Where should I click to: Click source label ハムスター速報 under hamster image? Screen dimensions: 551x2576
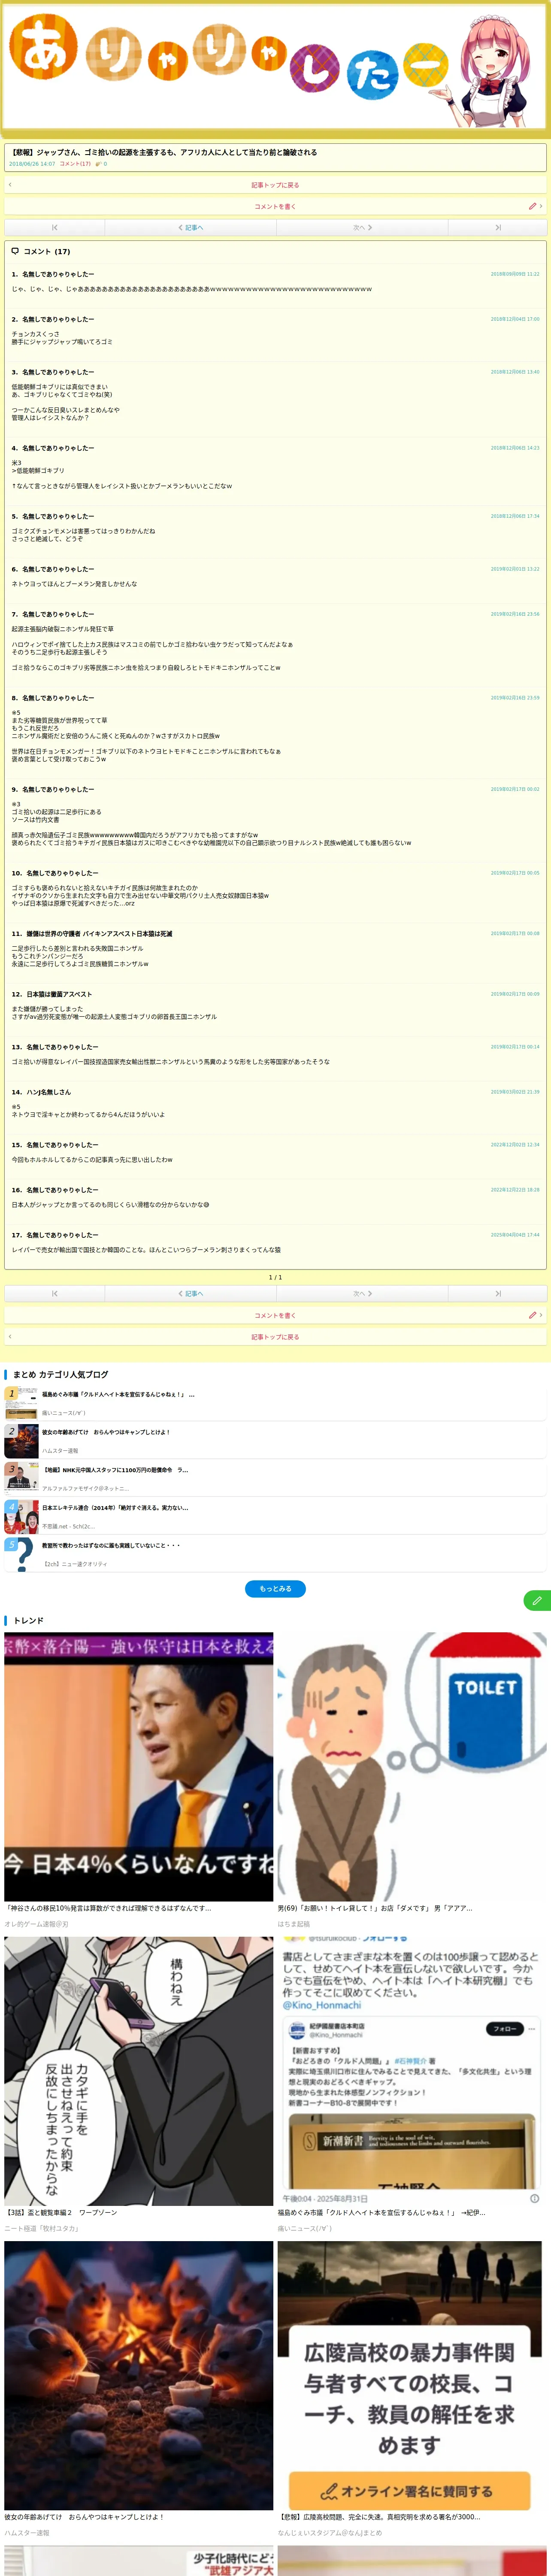[x=27, y=2533]
